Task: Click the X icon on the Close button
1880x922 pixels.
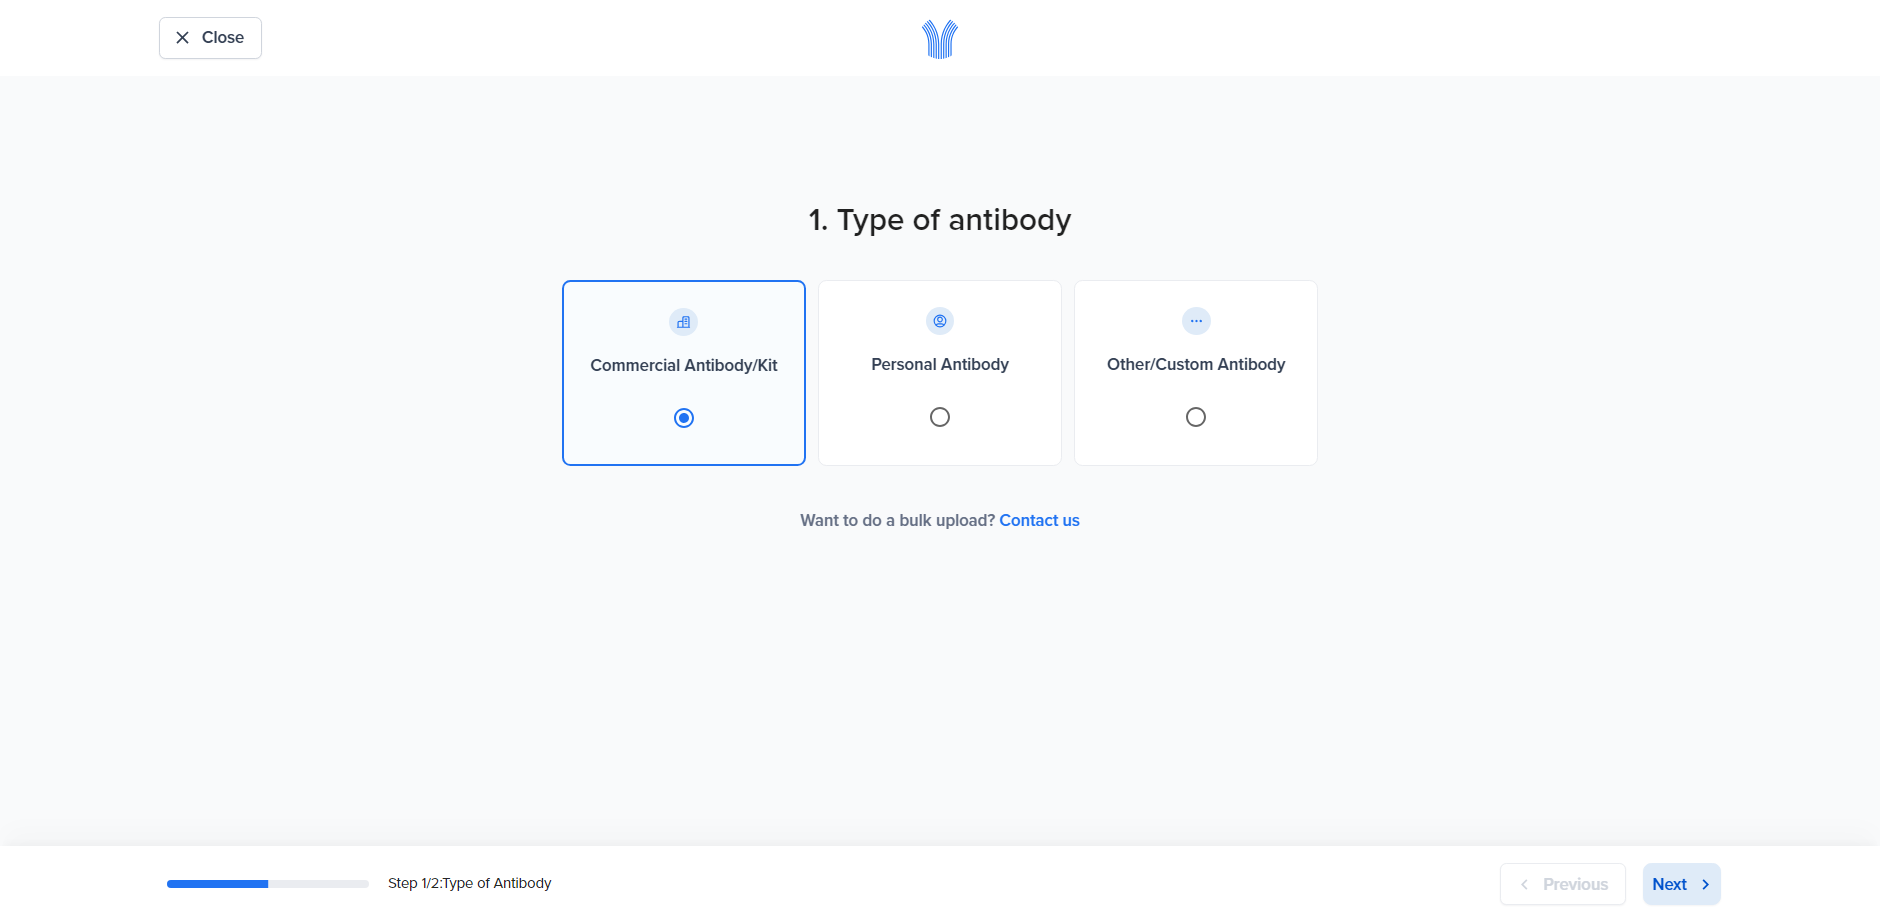Action: tap(182, 38)
